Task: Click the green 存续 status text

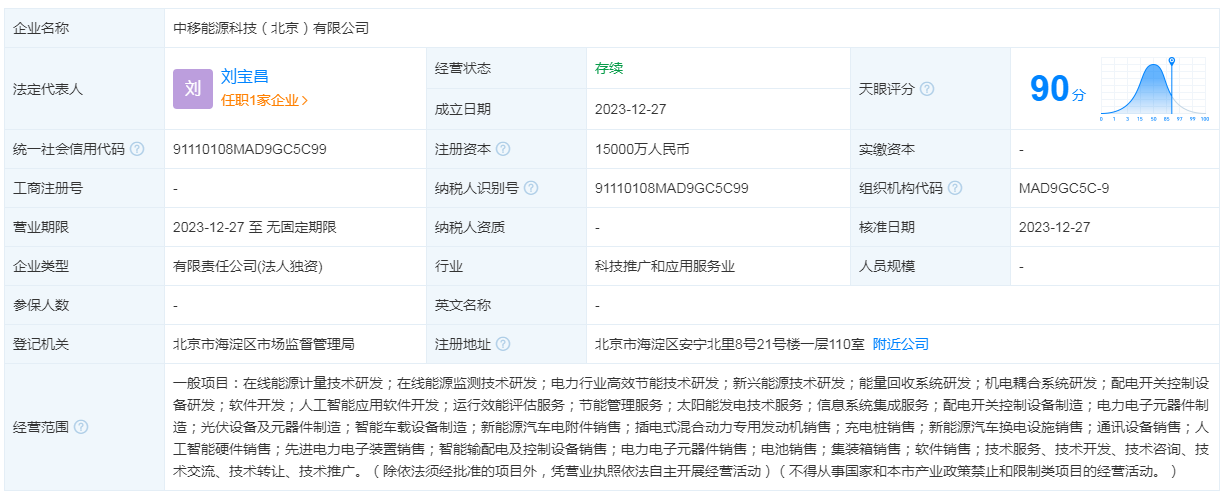Action: pyautogui.click(x=609, y=69)
